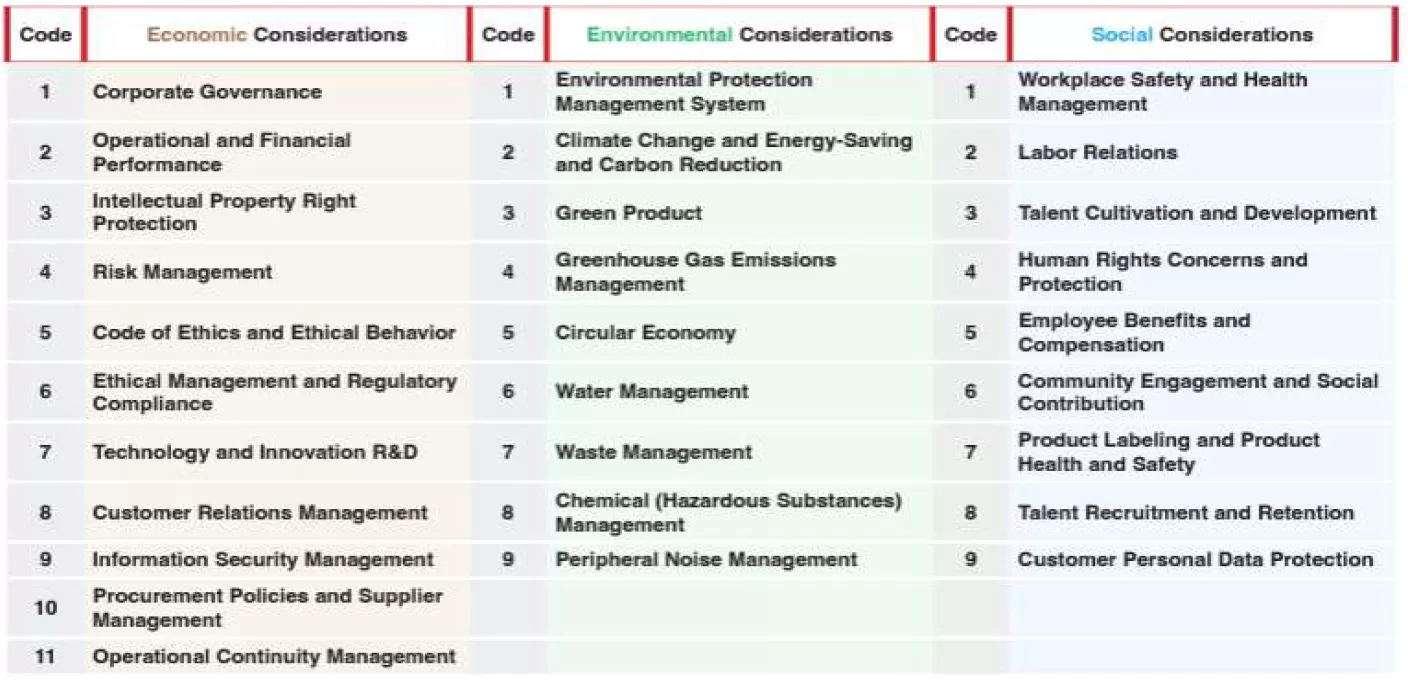Viewport: 1408px width, 685px height.
Task: Select the Waste Management entry
Action: click(x=653, y=452)
